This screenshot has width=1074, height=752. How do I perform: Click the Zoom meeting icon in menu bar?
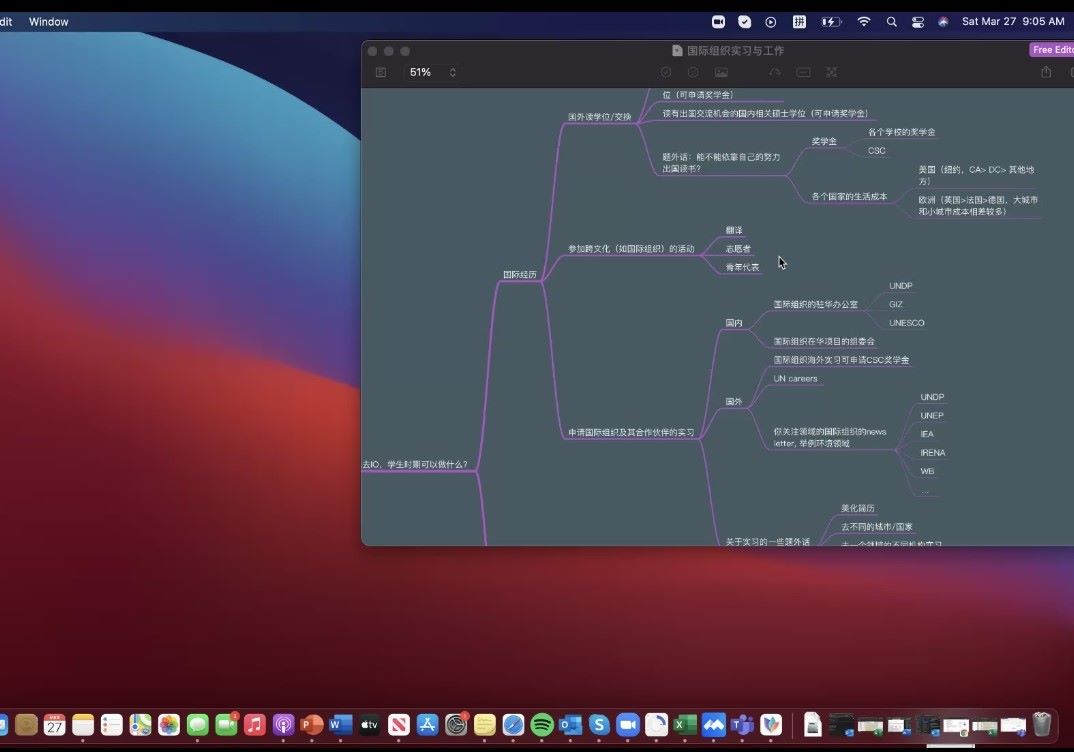(718, 21)
